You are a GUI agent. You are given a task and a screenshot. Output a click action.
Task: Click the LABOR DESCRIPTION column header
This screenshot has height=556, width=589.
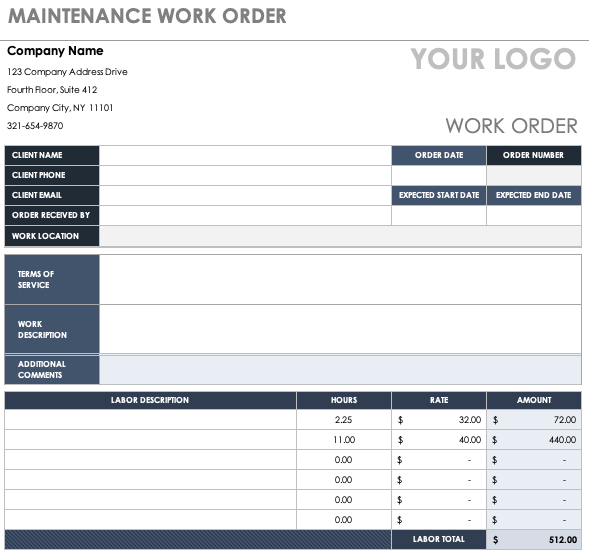(150, 400)
